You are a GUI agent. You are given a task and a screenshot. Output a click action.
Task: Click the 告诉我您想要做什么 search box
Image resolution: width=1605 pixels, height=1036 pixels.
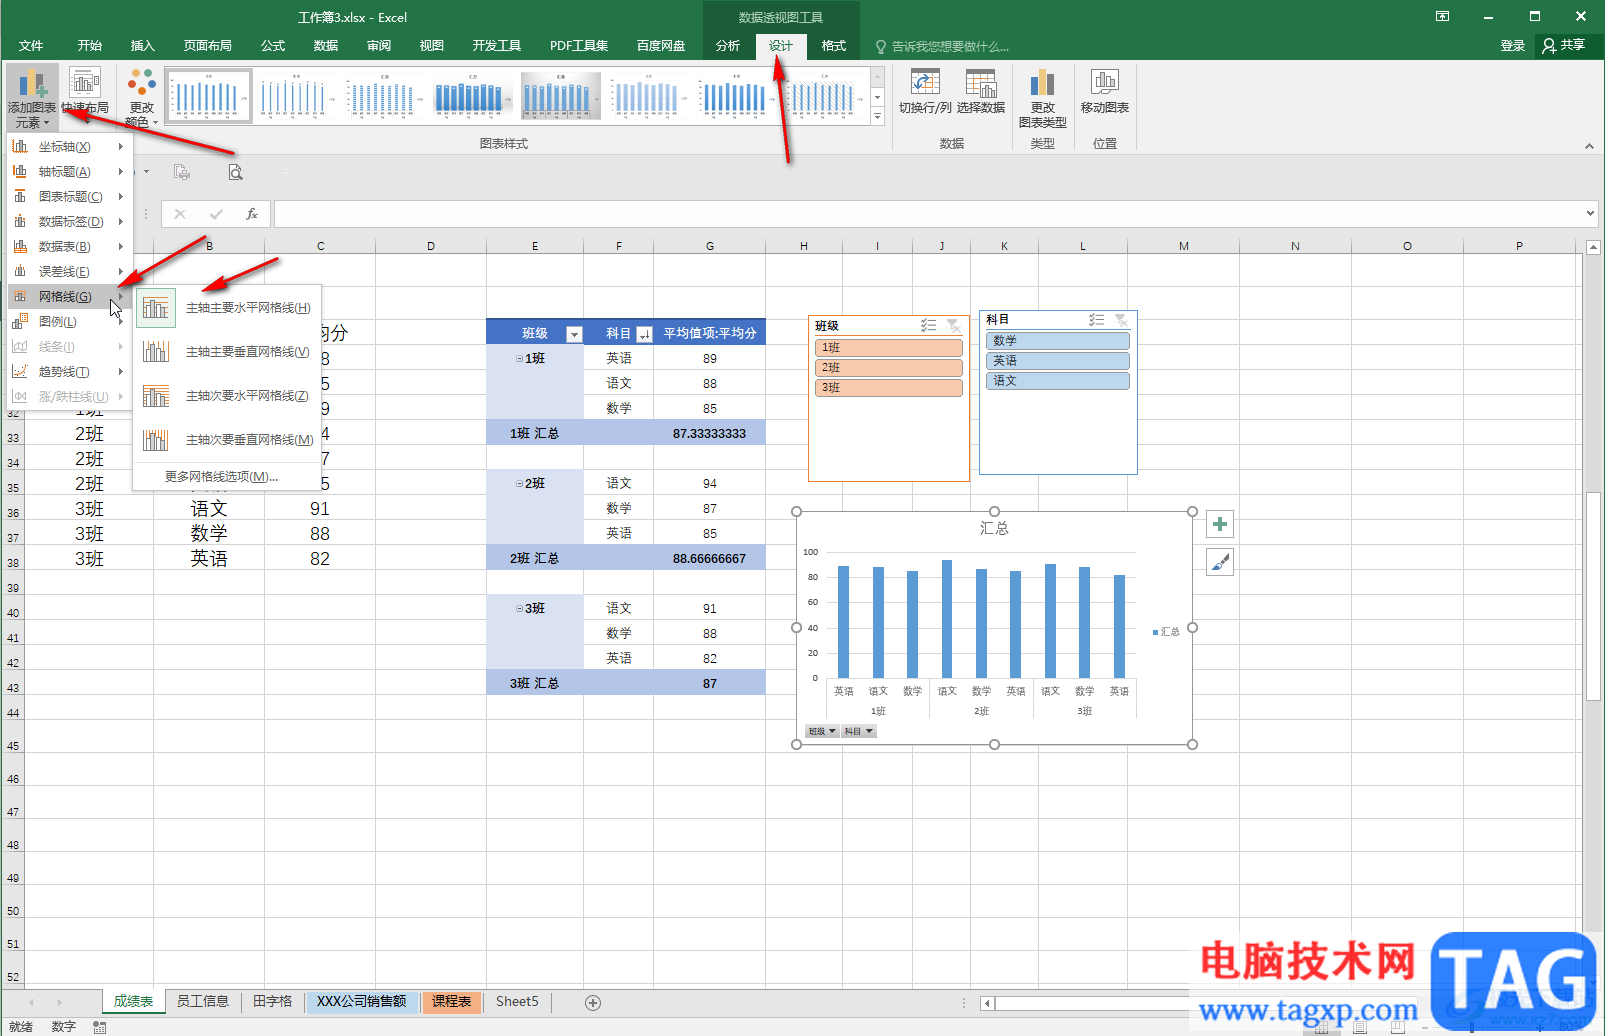(x=942, y=46)
